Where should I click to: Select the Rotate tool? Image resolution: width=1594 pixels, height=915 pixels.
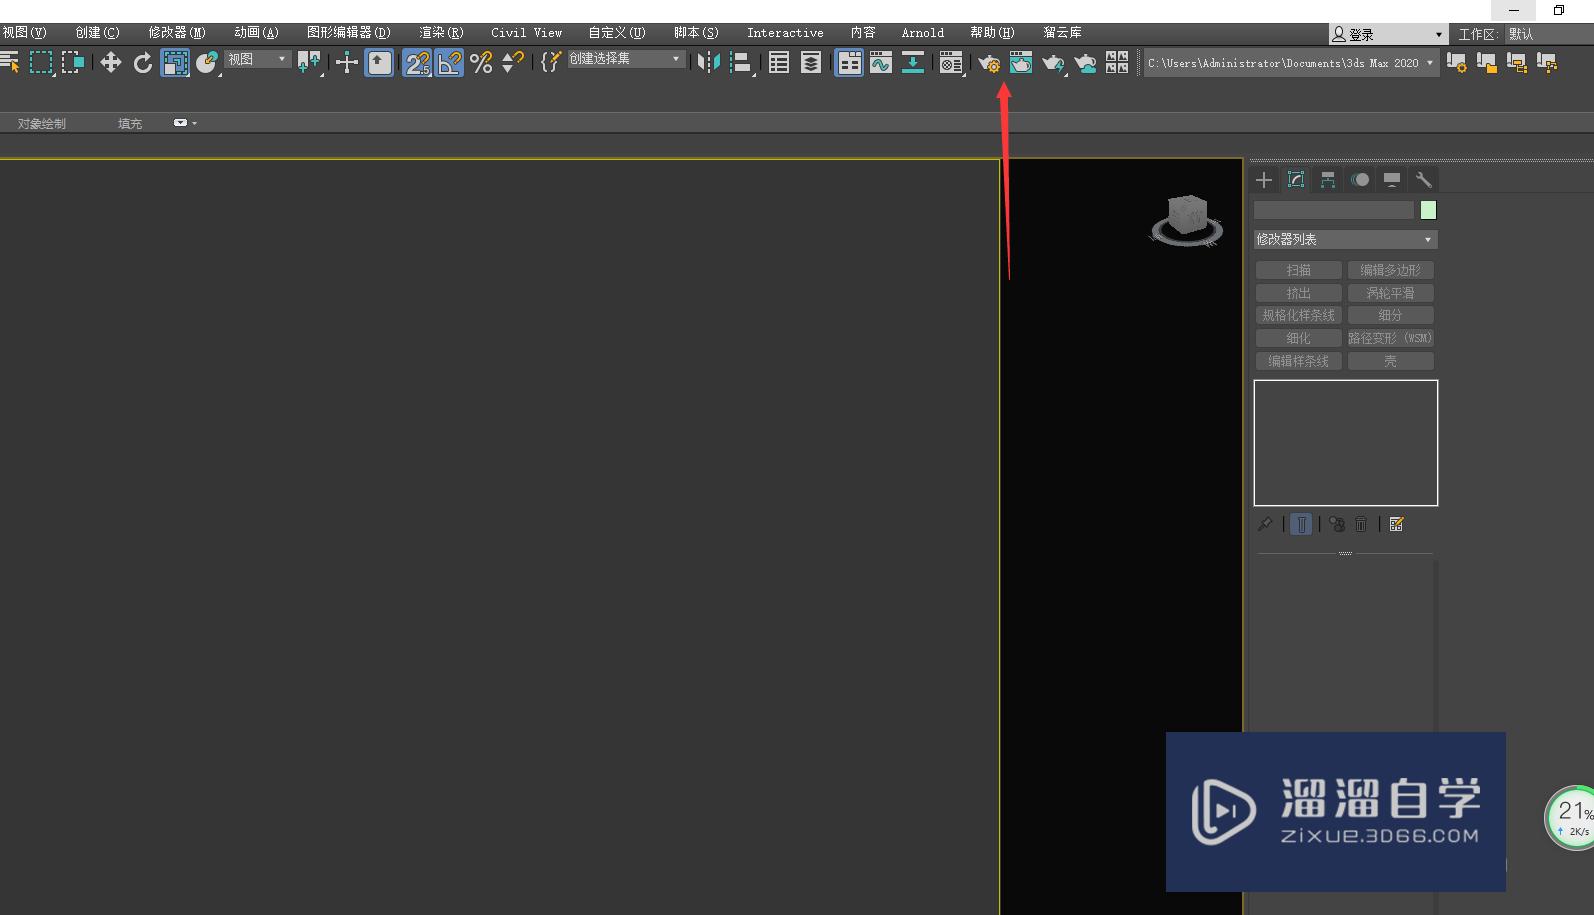(143, 63)
